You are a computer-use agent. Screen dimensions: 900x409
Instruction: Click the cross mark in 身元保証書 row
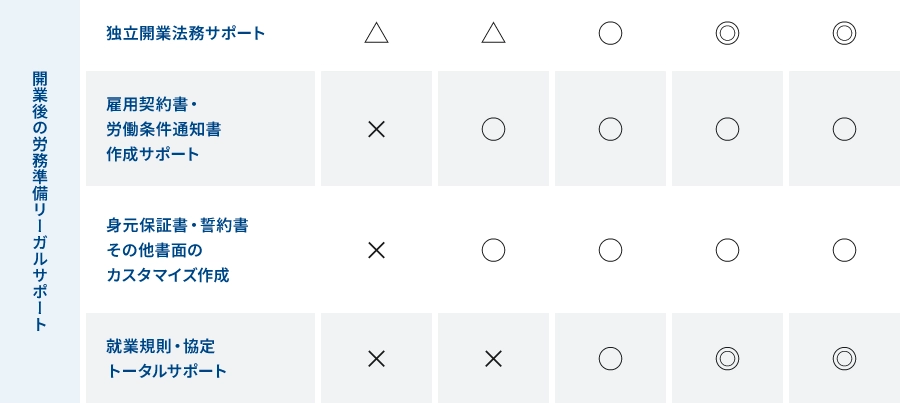coord(376,250)
